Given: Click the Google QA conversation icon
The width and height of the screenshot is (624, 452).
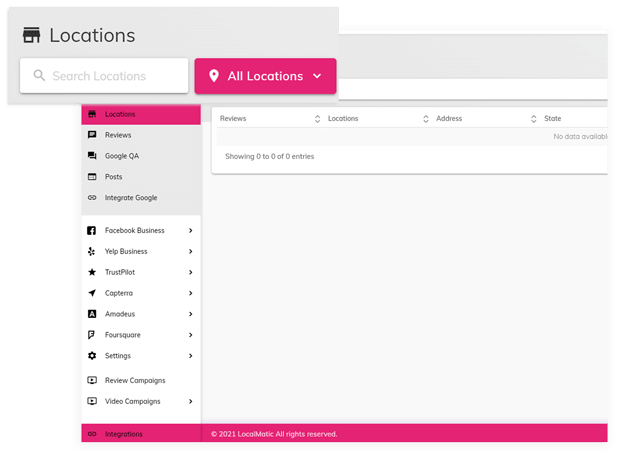Looking at the screenshot, I should tap(92, 156).
